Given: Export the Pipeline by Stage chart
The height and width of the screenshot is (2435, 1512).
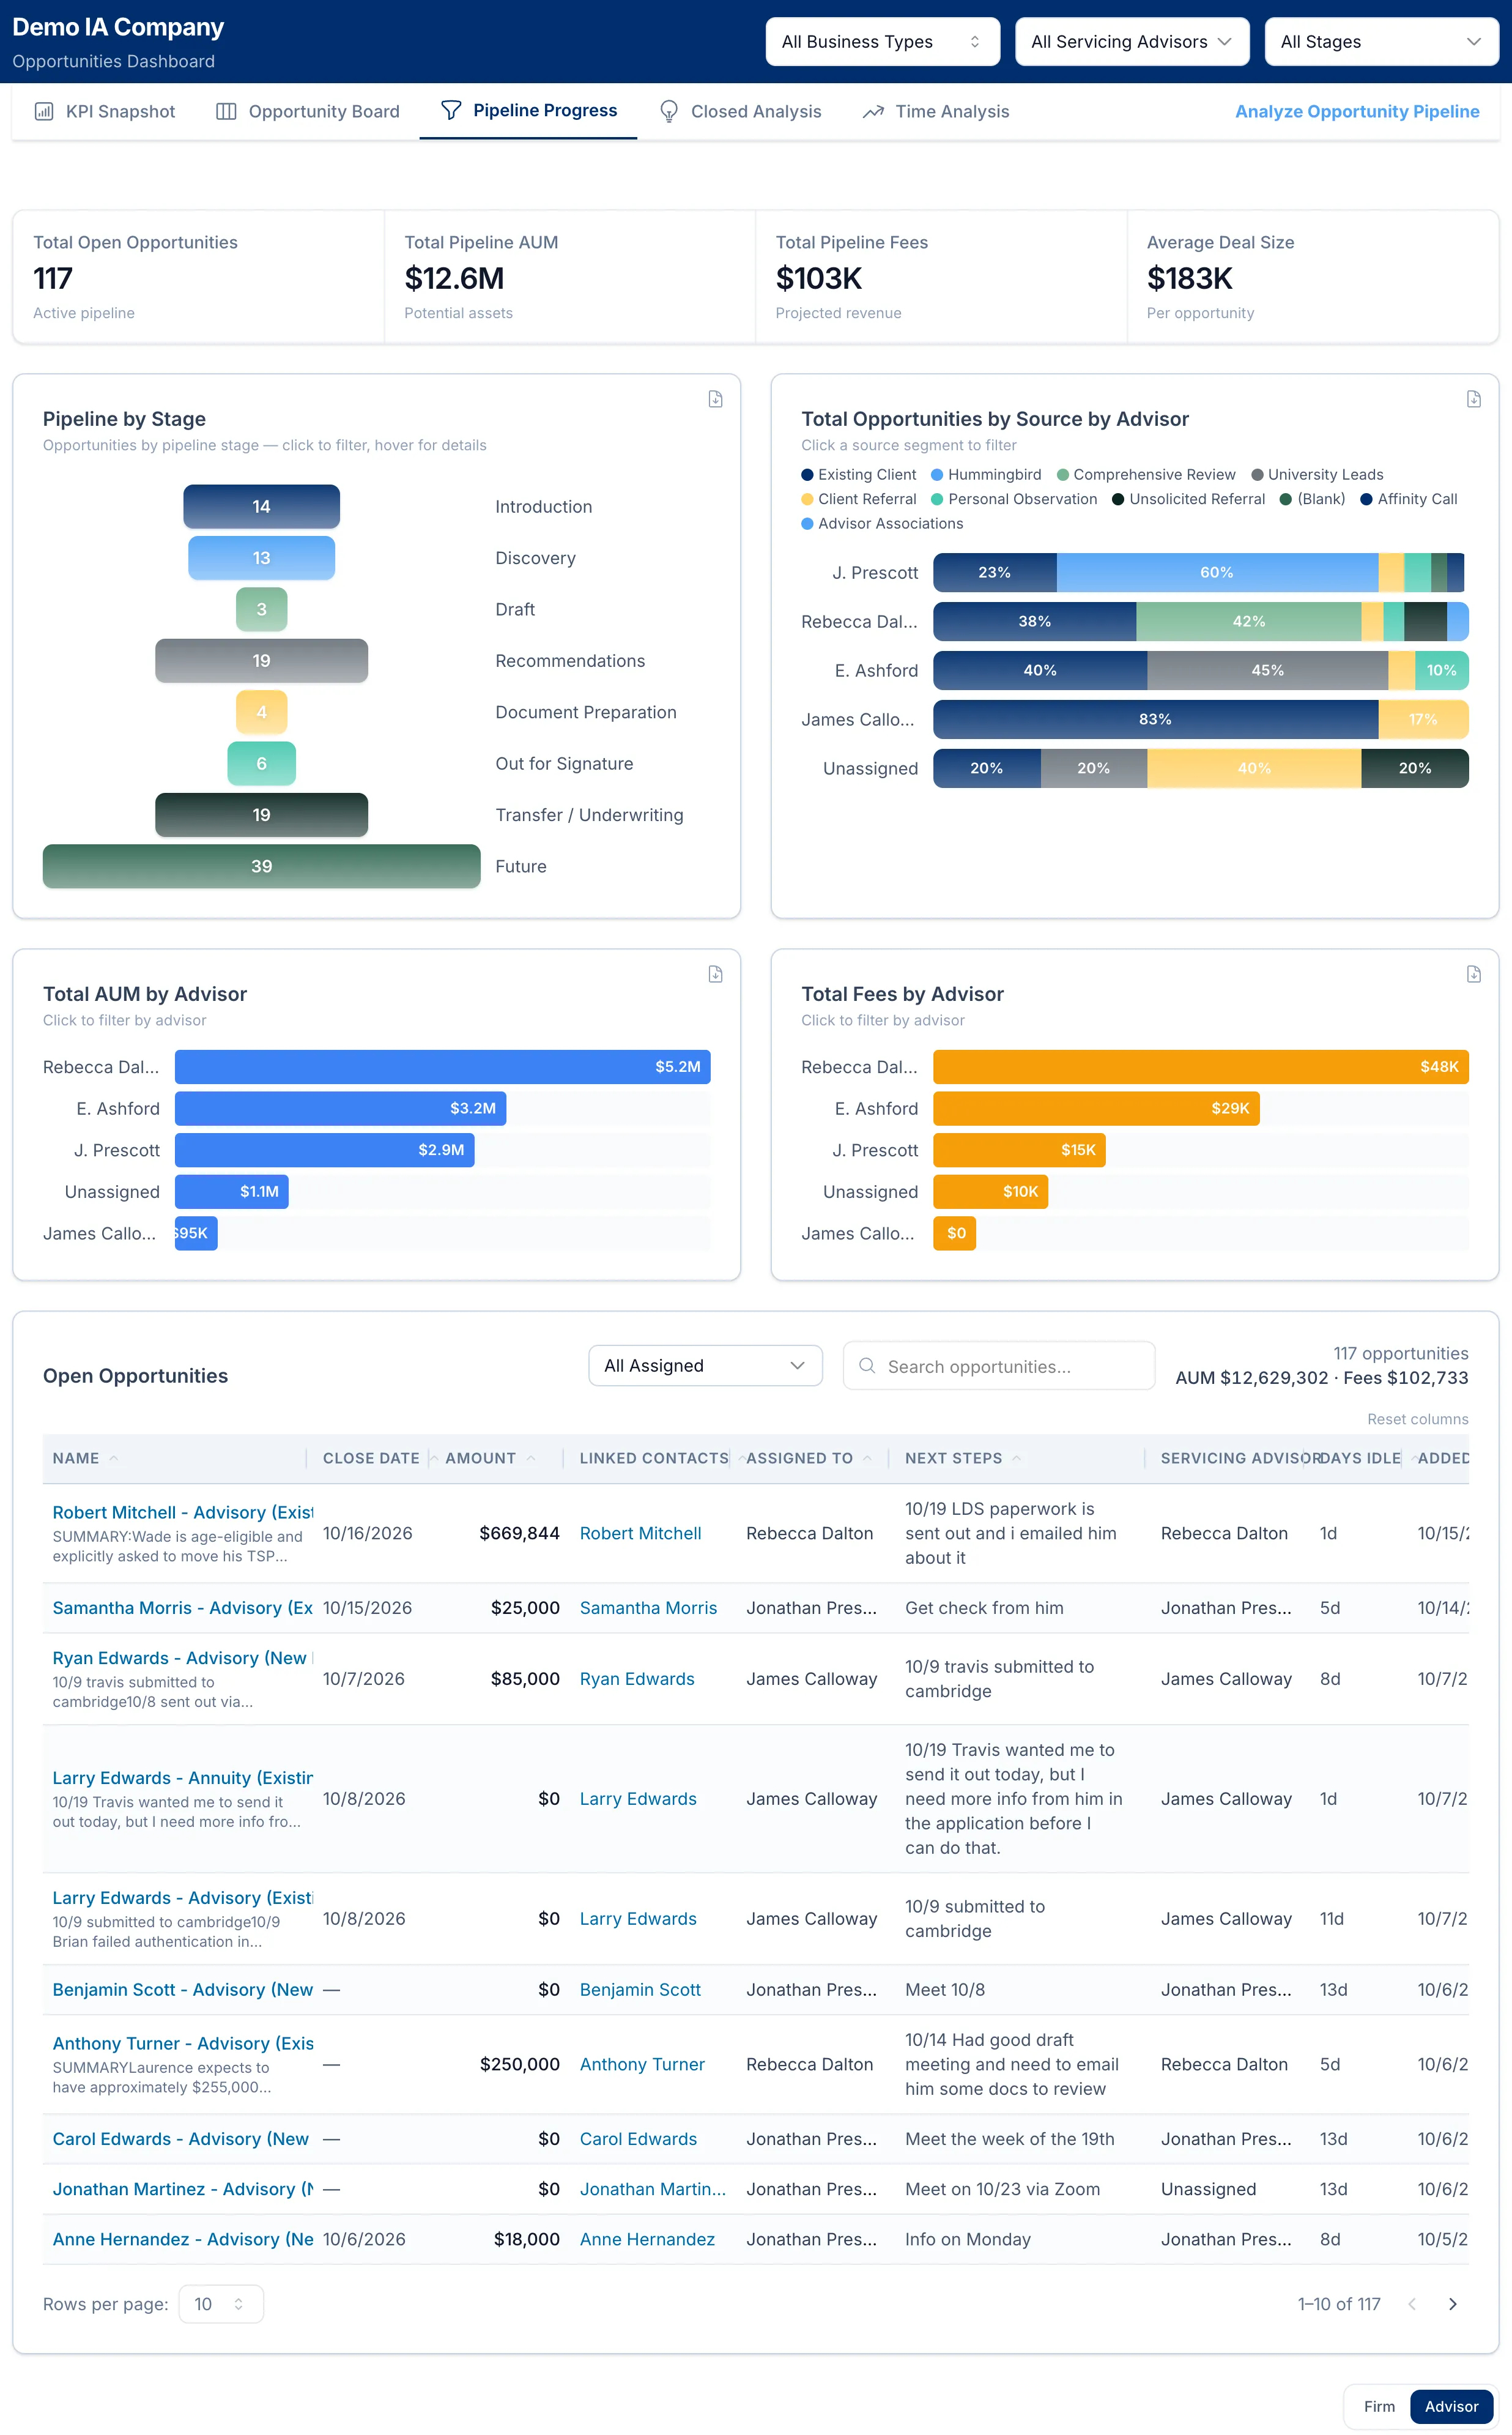Looking at the screenshot, I should pyautogui.click(x=715, y=399).
